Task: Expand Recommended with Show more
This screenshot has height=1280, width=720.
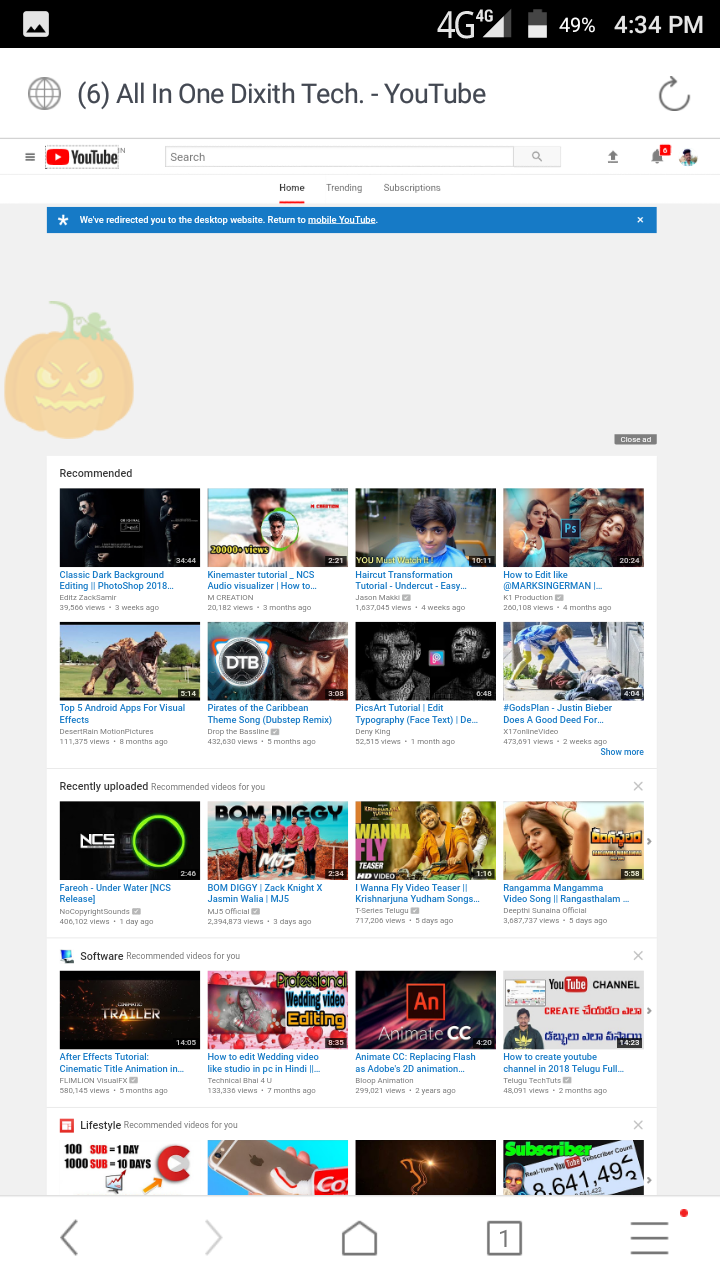Action: 621,752
